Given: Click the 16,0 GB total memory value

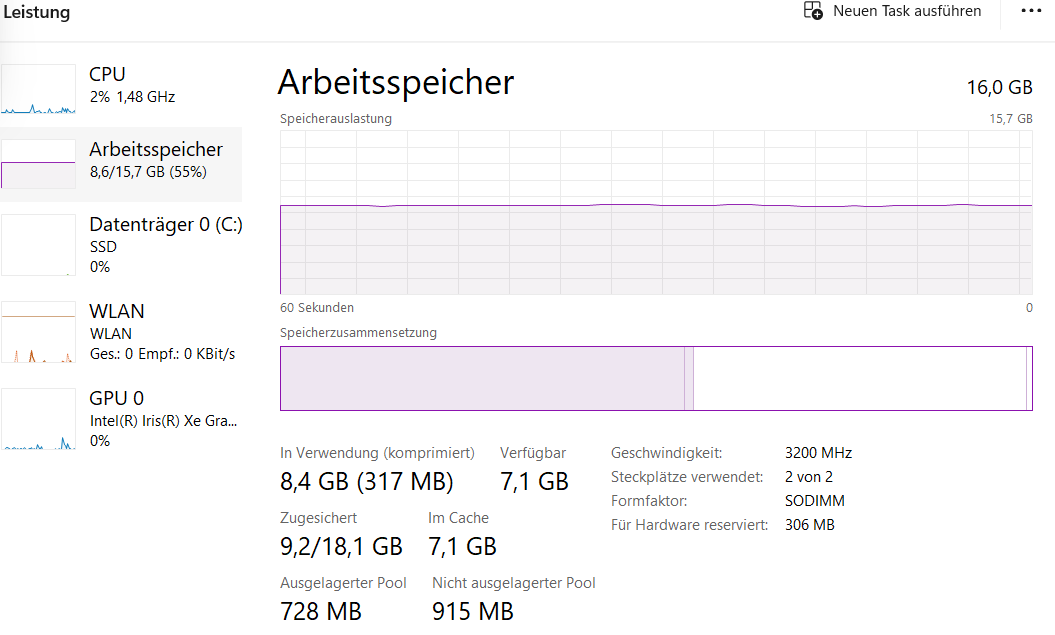Looking at the screenshot, I should [x=999, y=87].
